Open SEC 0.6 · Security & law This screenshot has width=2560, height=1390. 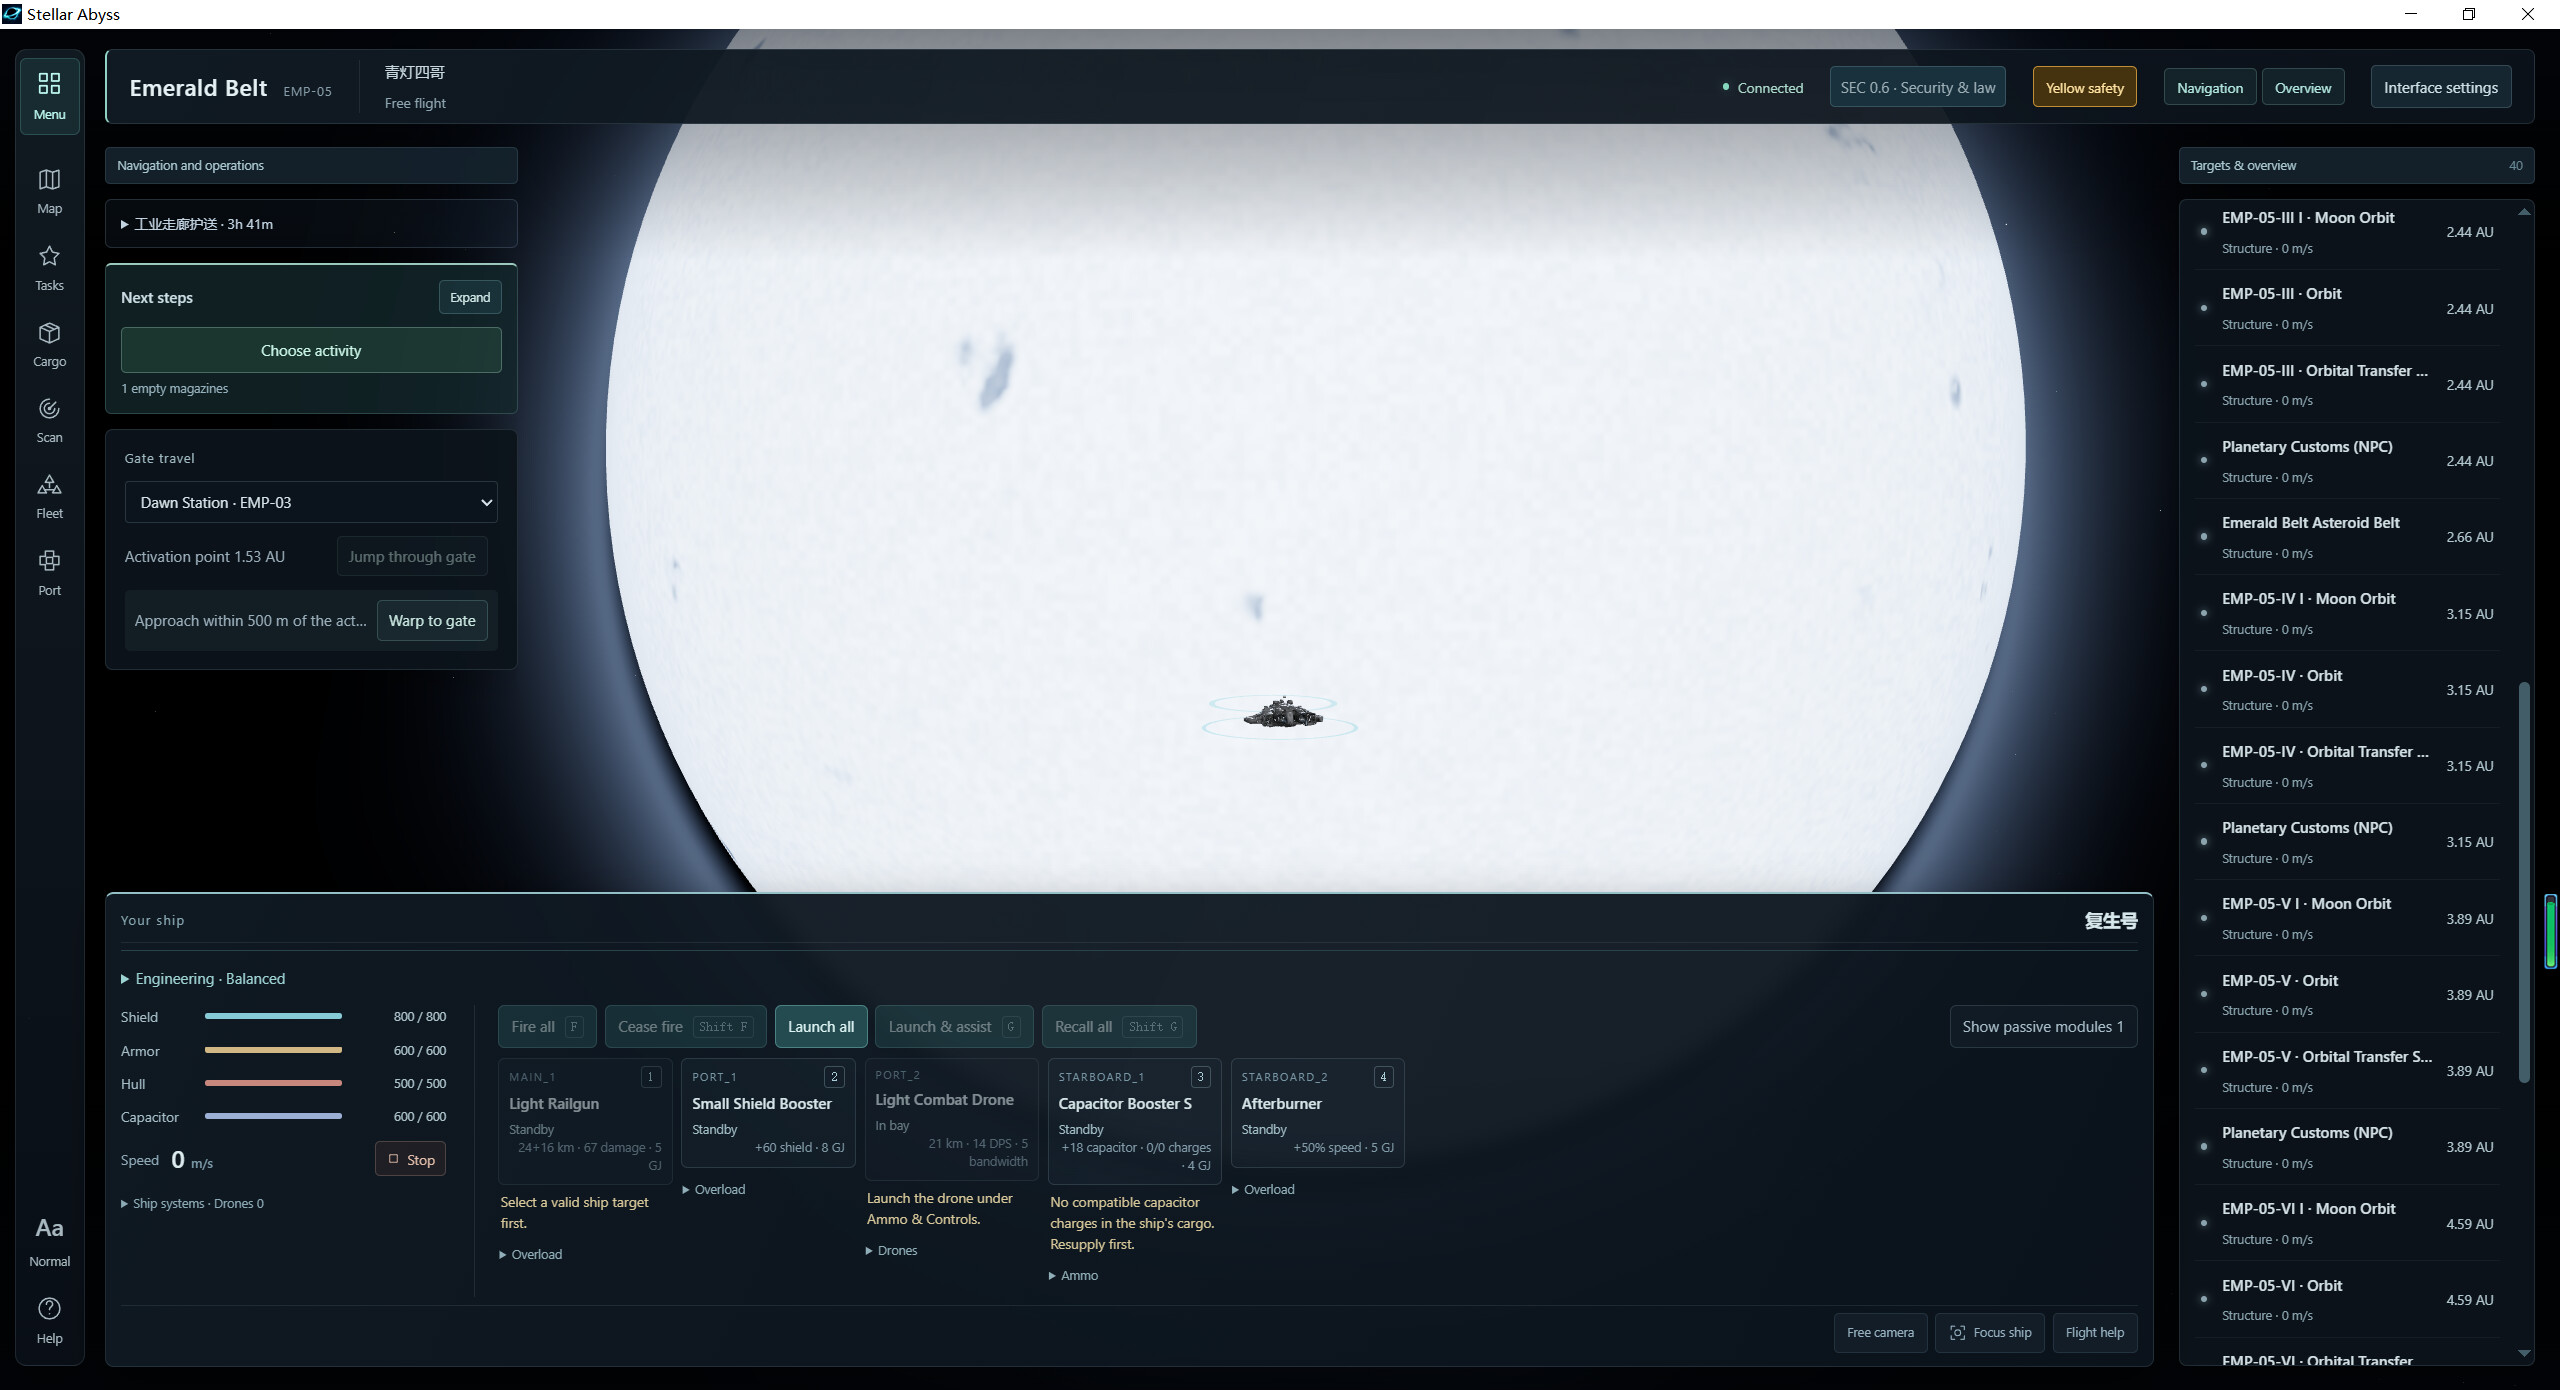tap(1917, 88)
